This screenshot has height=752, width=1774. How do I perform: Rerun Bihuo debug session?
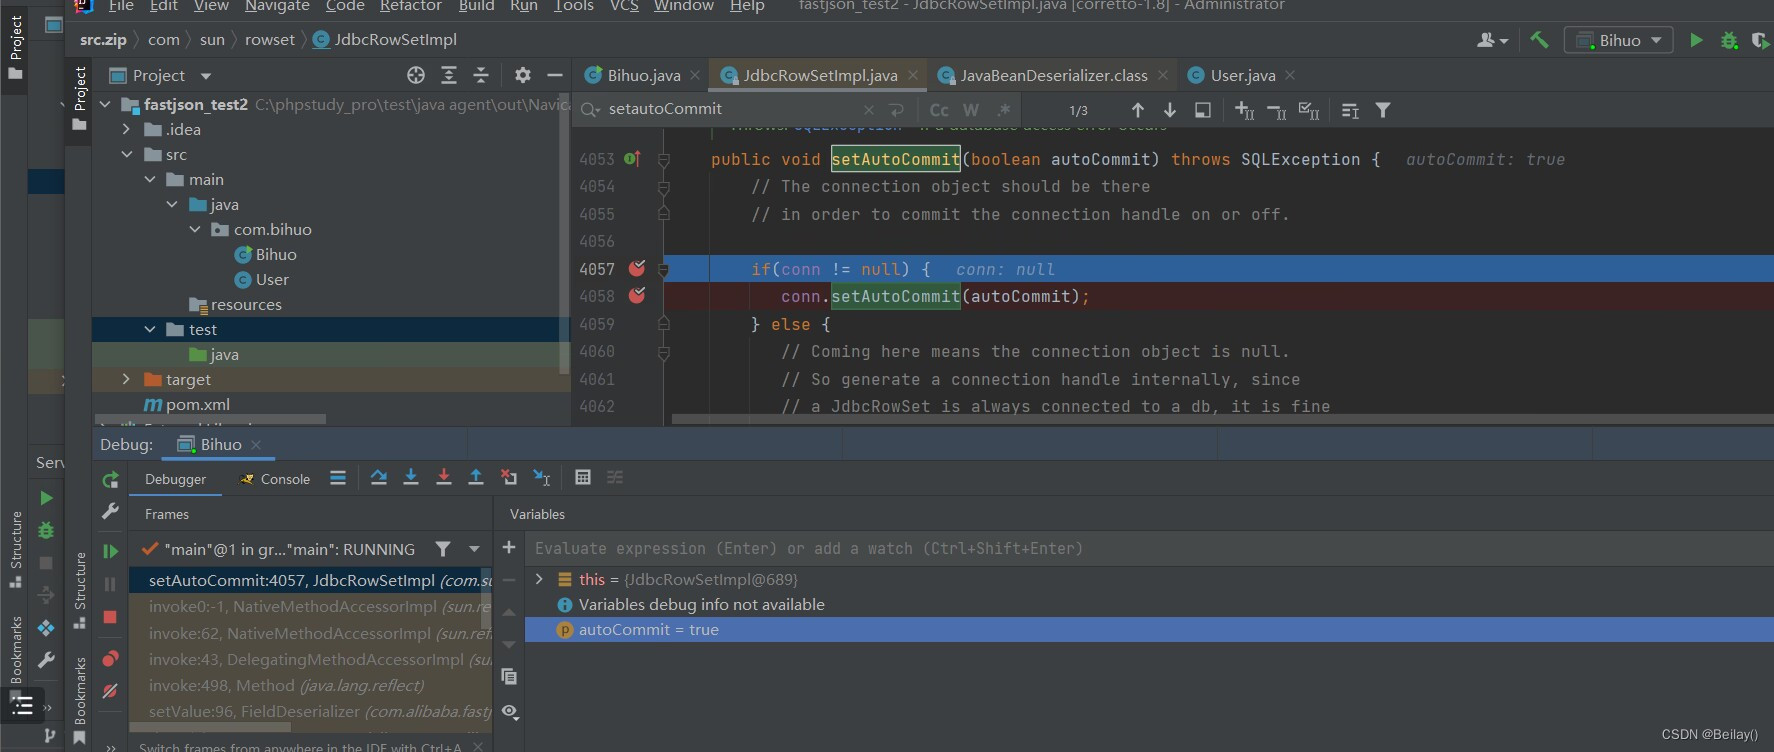tap(110, 480)
